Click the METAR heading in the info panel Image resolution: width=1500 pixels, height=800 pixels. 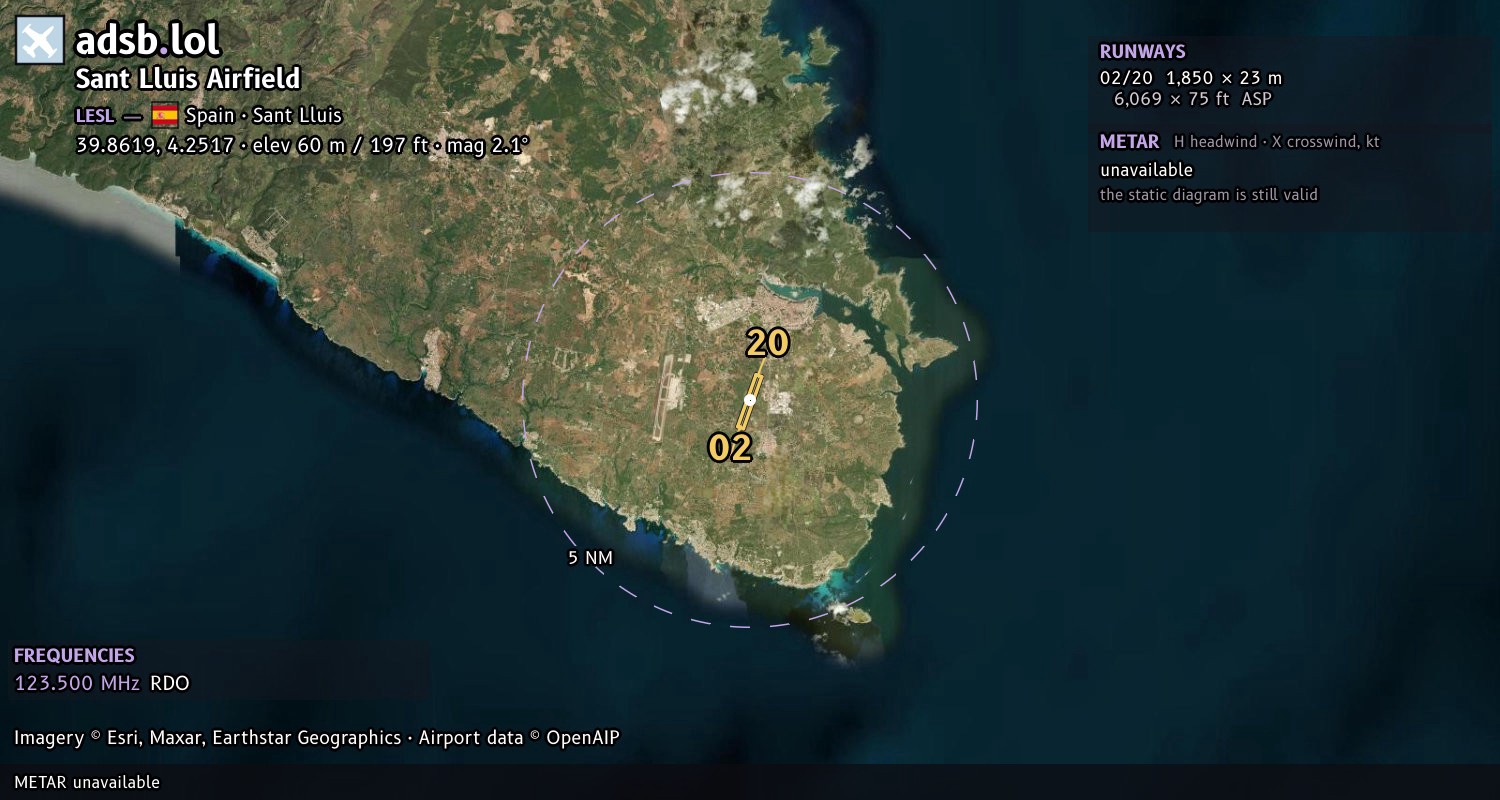[x=1129, y=142]
